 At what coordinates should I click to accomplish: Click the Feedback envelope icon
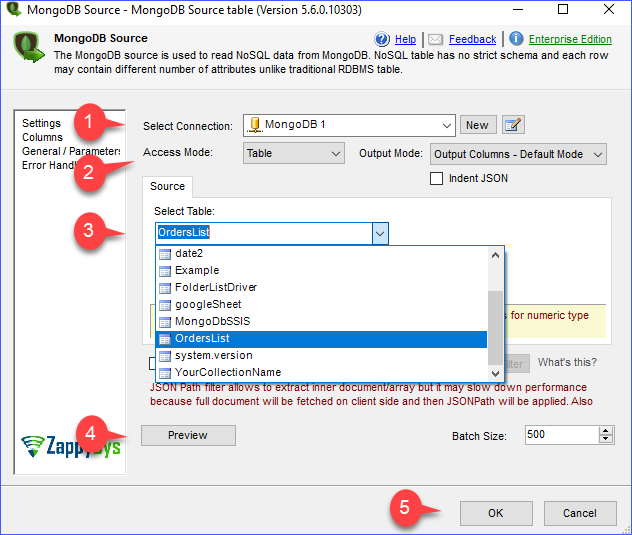point(435,39)
